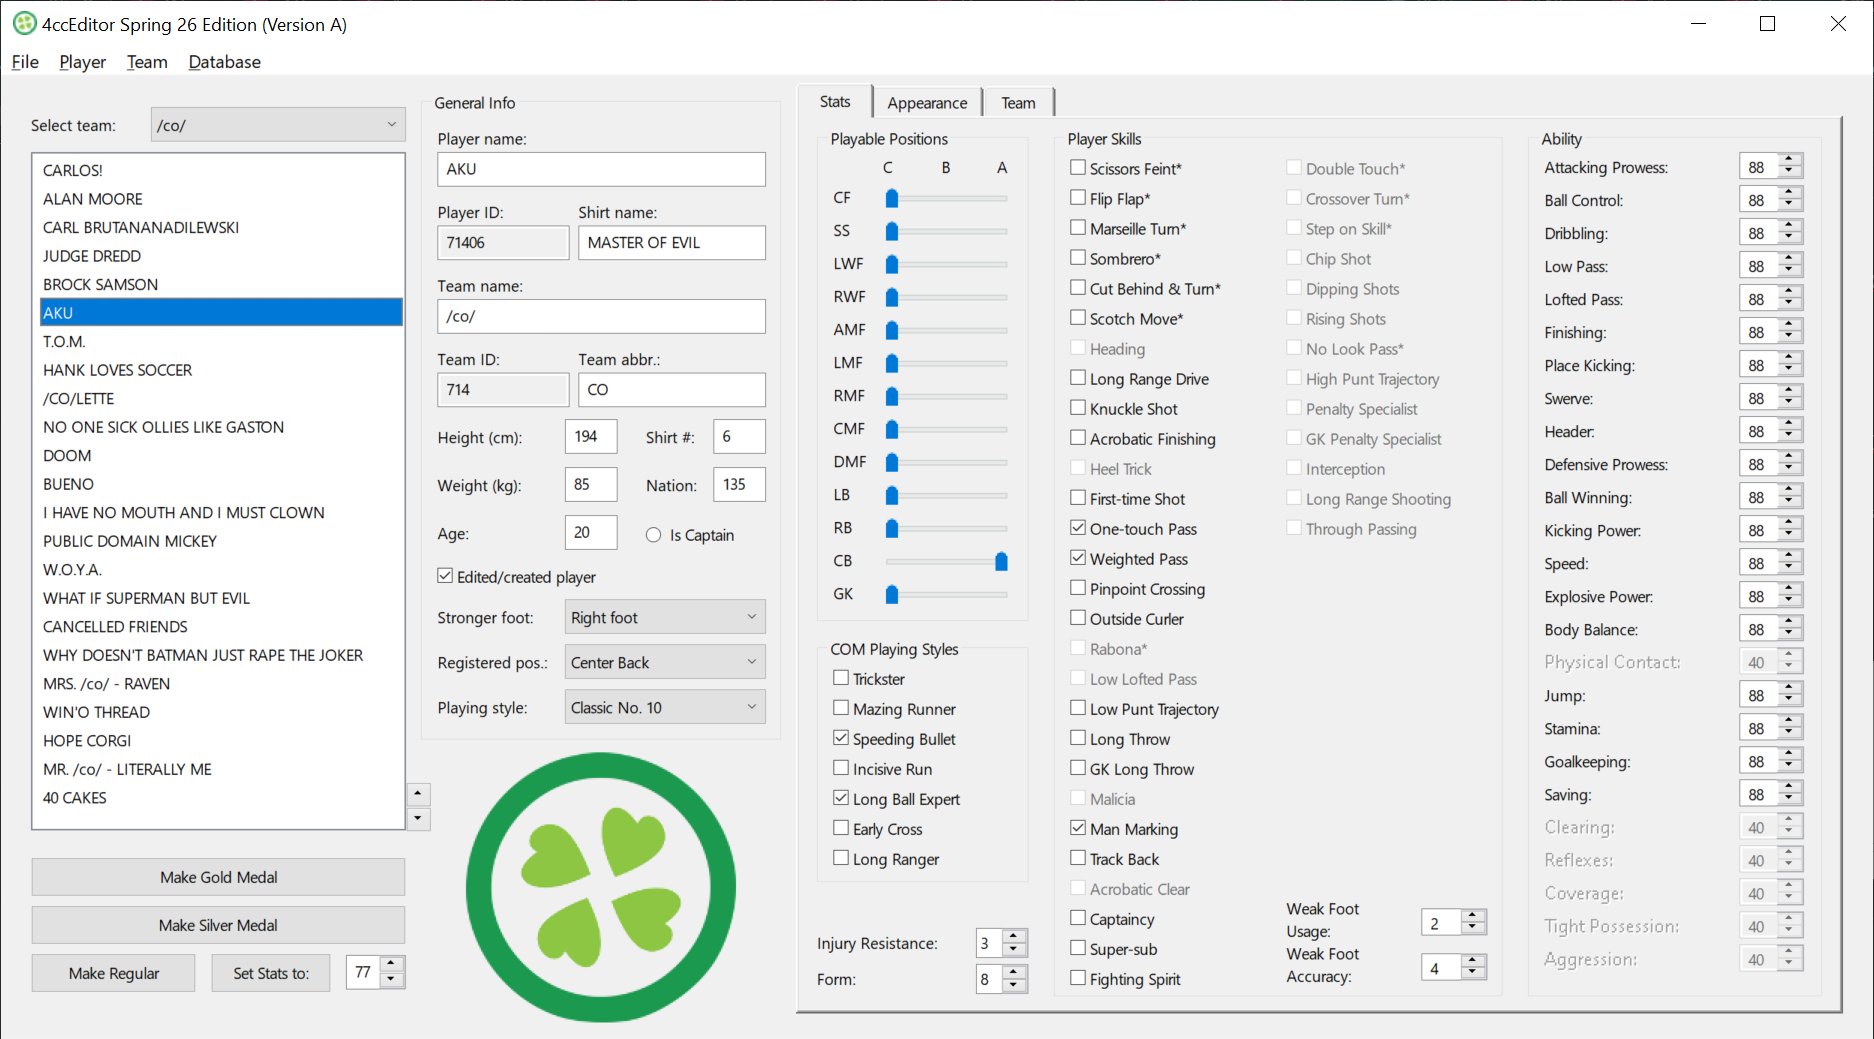This screenshot has height=1039, width=1874.
Task: Decrease Saving value with down arrow
Action: click(1791, 801)
